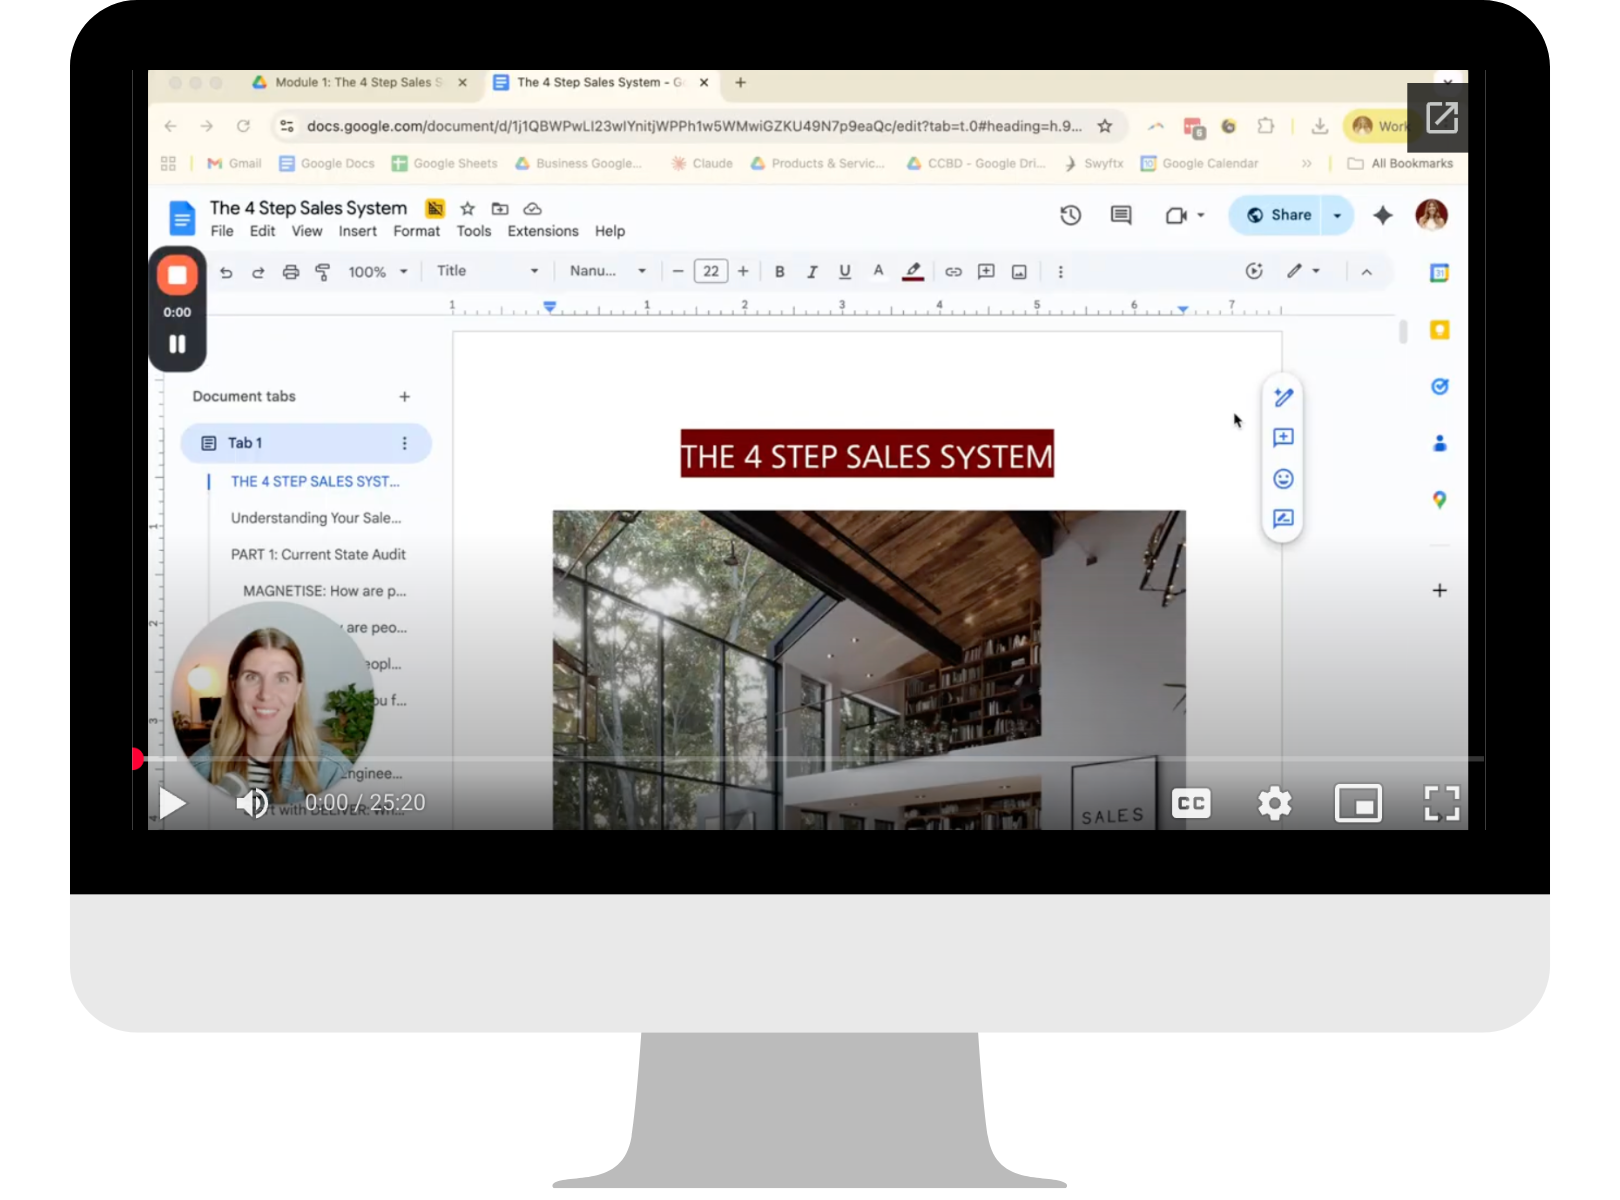1620x1200 pixels.
Task: Toggle bold formatting
Action: (x=780, y=272)
